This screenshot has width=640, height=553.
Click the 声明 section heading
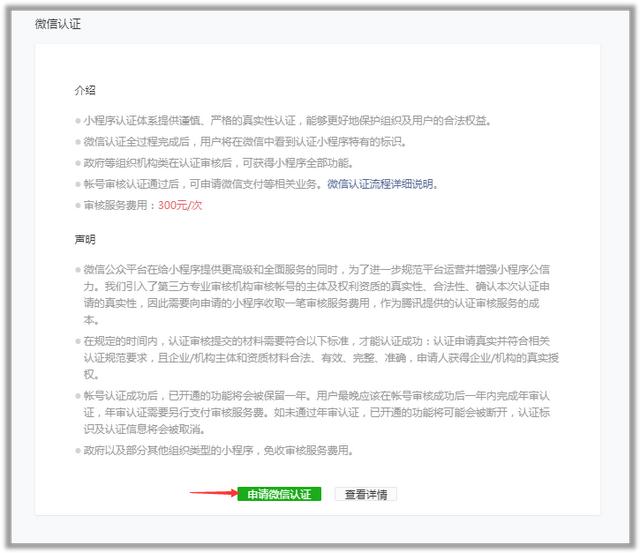point(85,240)
